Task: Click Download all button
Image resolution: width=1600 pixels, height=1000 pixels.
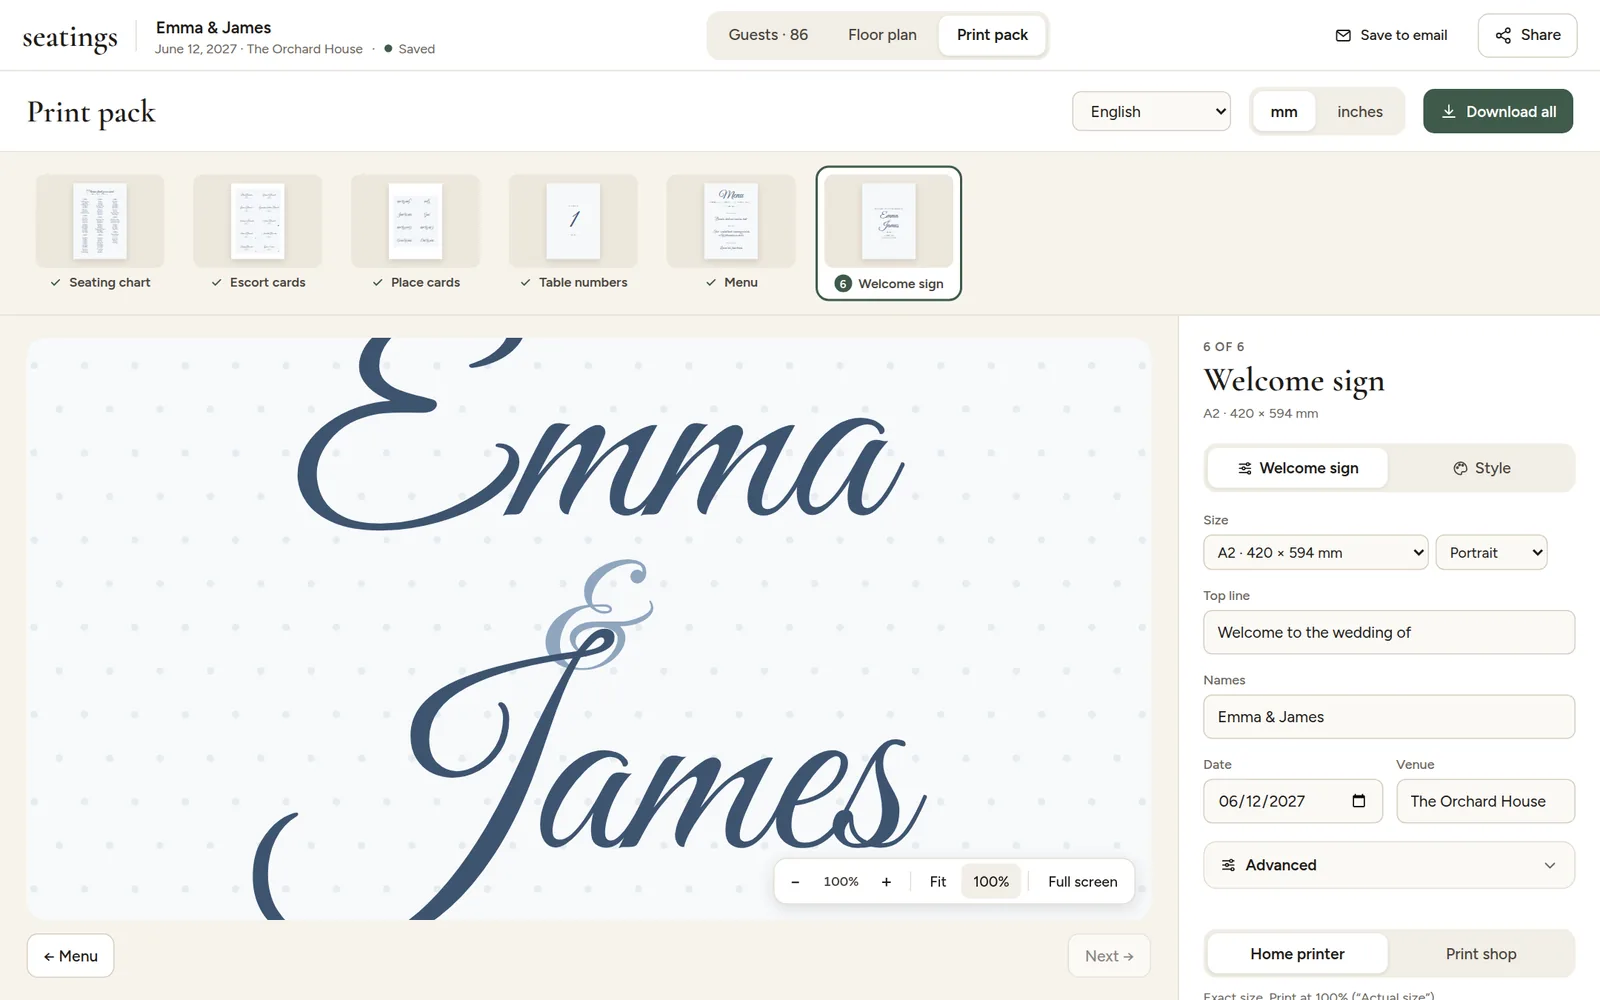Action: [1497, 111]
